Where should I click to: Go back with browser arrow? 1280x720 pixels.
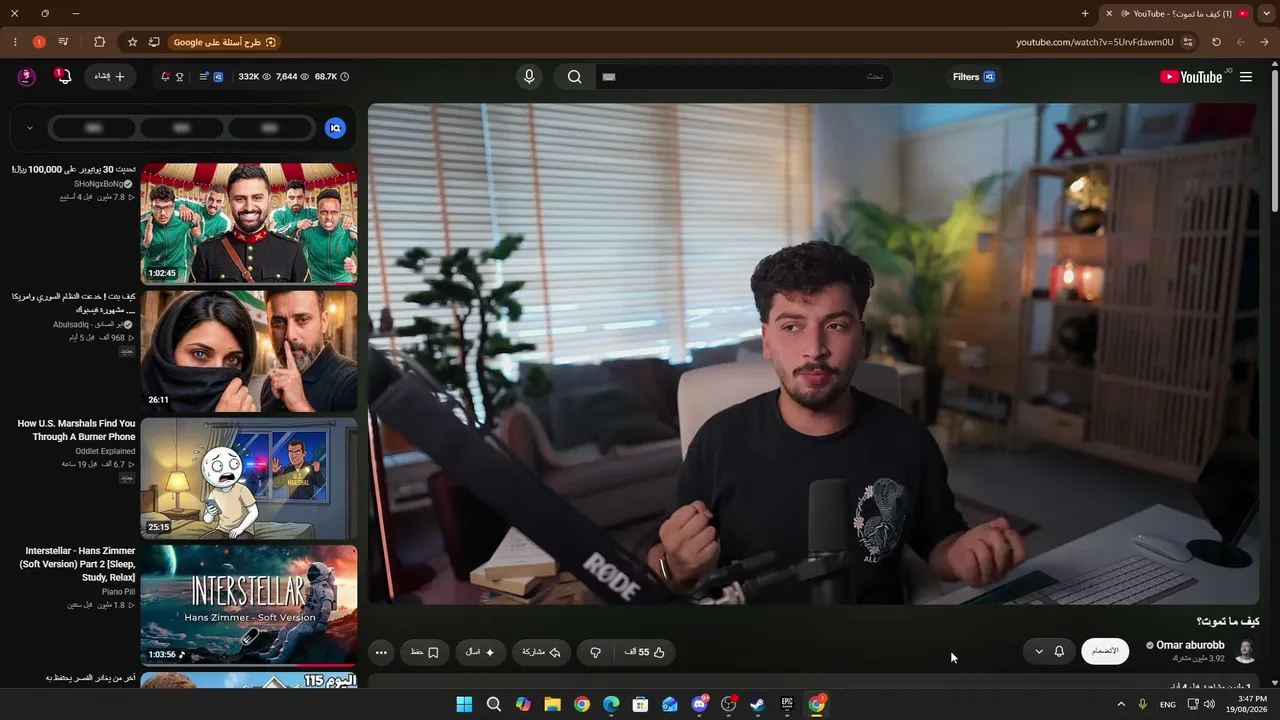click(1265, 42)
